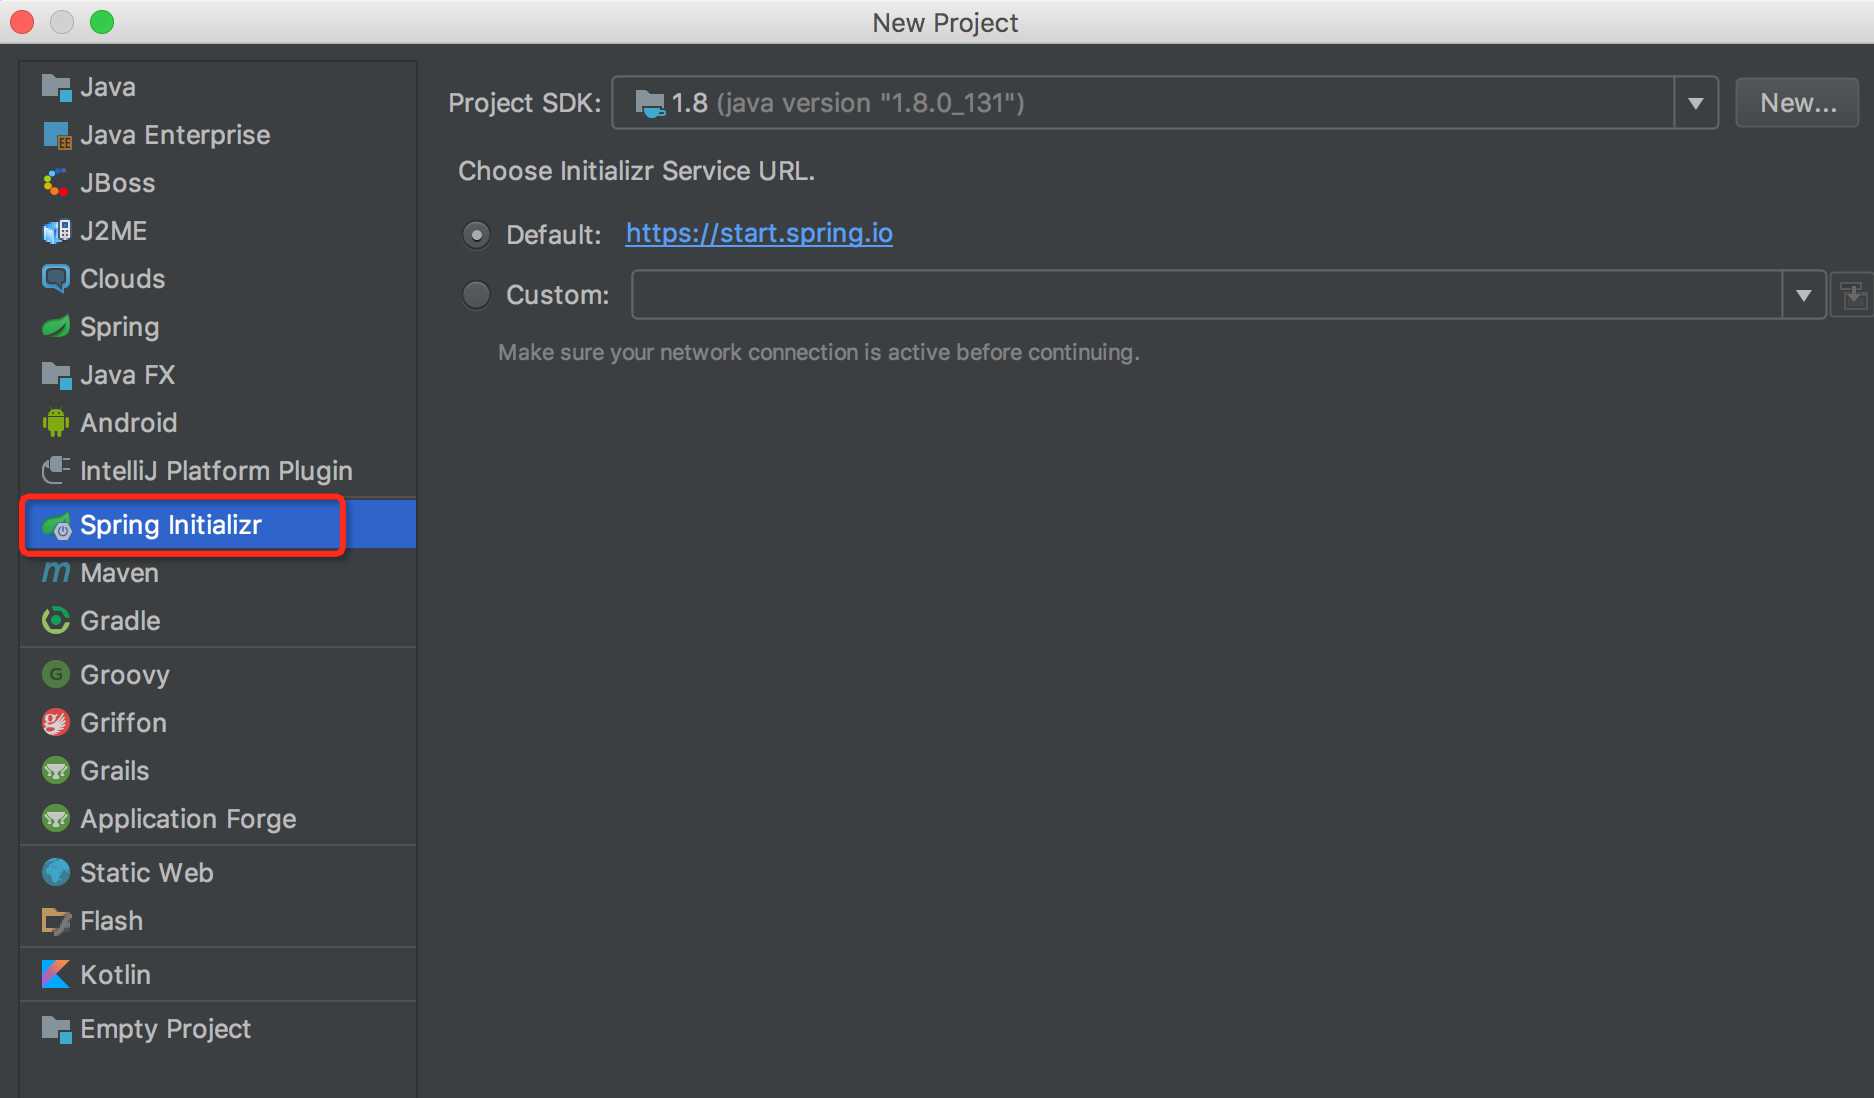The image size is (1874, 1098).
Task: Select Java Enterprise project type
Action: point(218,135)
